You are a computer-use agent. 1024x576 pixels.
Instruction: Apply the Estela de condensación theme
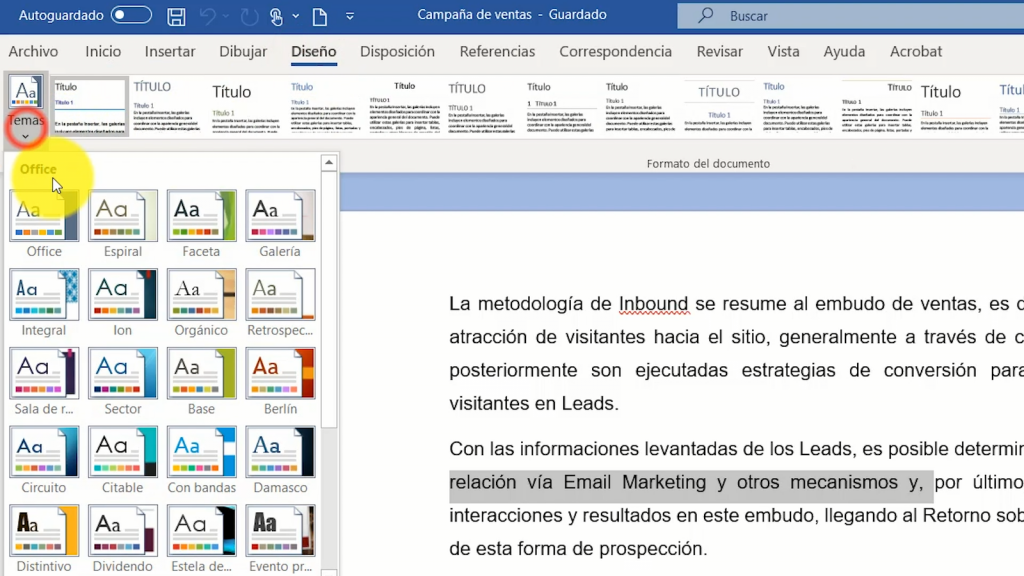coord(201,539)
